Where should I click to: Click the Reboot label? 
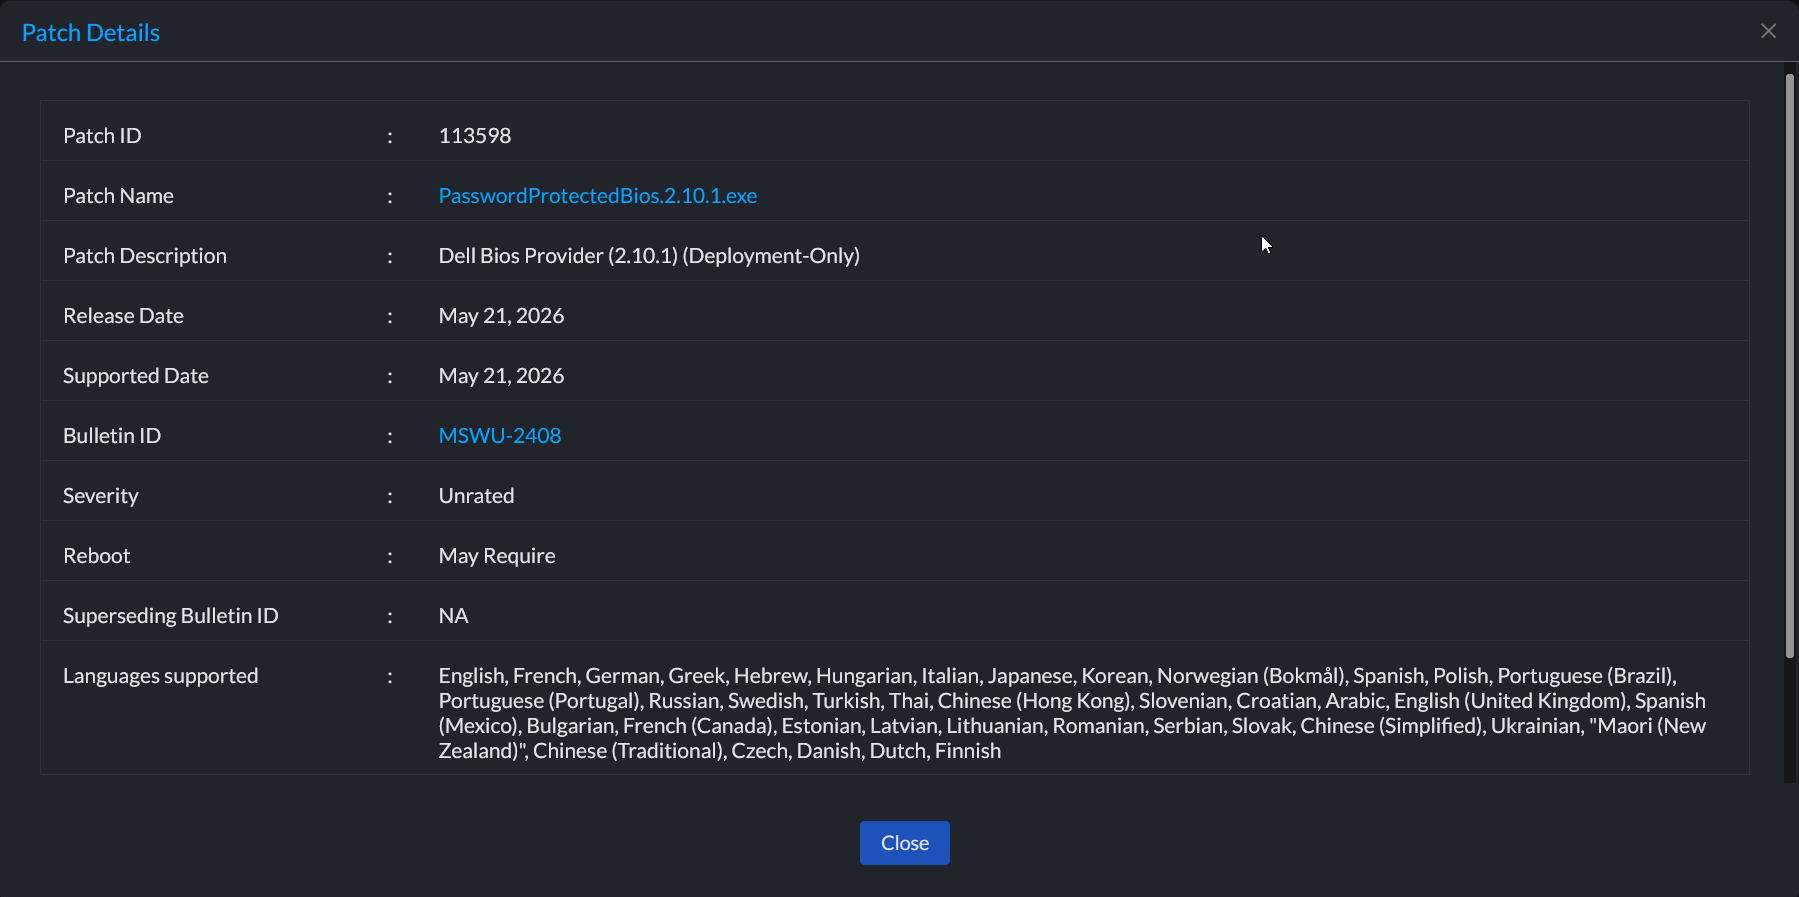click(x=97, y=556)
